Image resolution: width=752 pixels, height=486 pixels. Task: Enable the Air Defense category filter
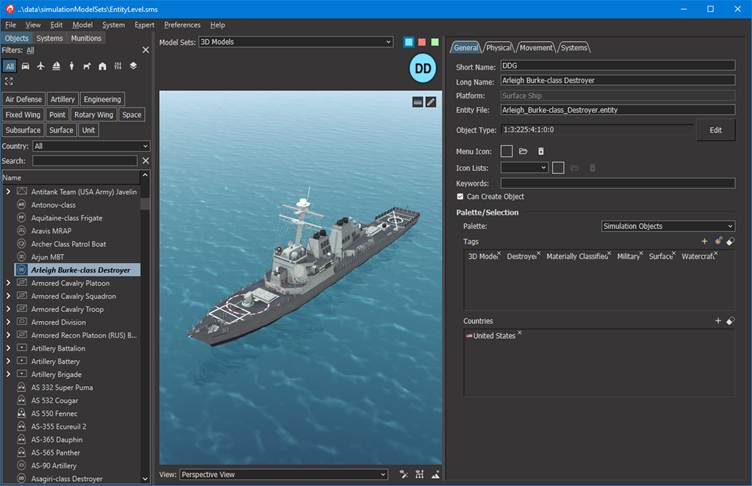point(23,100)
